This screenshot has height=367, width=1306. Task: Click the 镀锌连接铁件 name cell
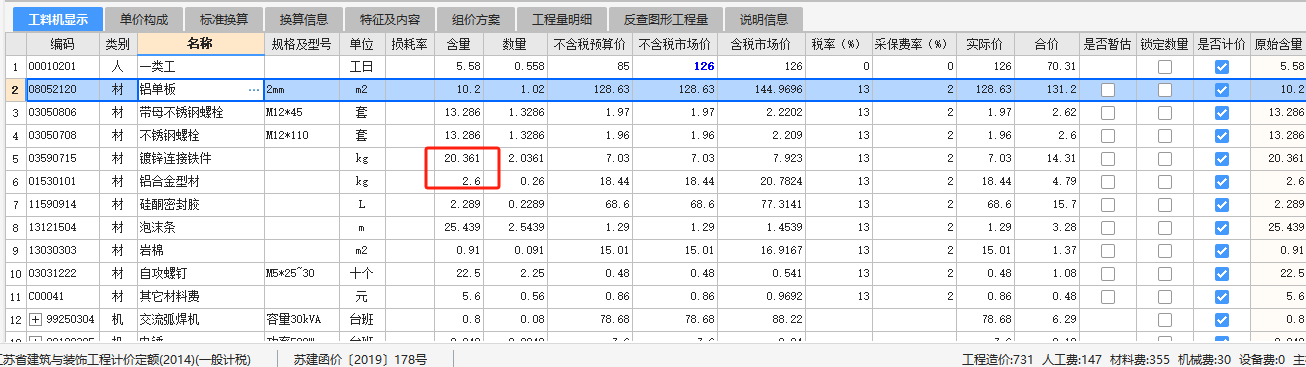(200, 158)
